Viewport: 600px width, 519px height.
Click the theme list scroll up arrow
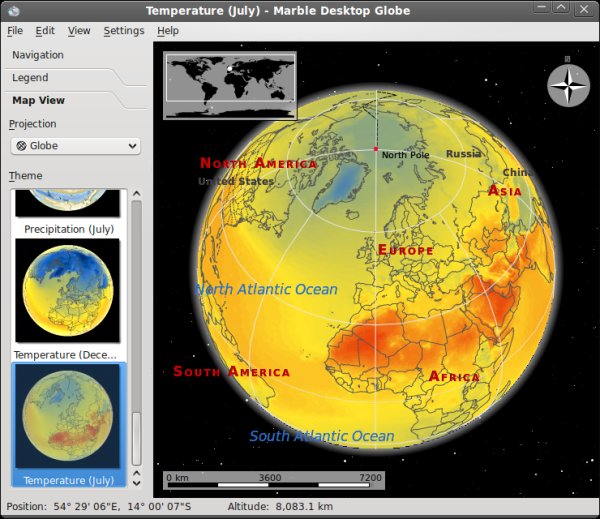click(x=137, y=194)
